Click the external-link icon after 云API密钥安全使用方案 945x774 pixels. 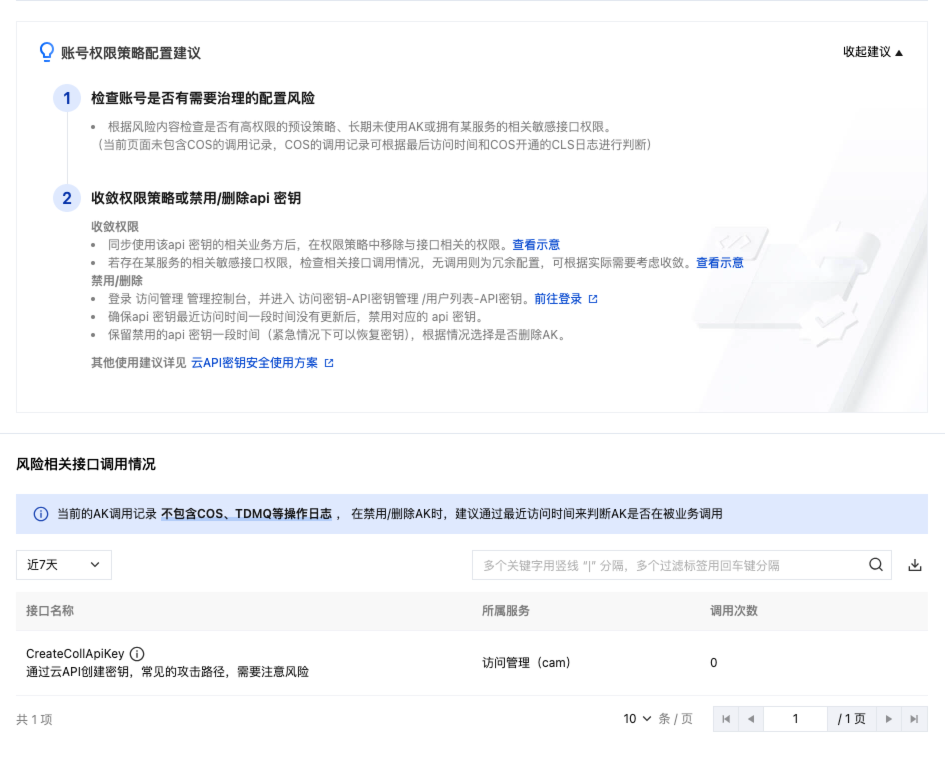pos(329,363)
